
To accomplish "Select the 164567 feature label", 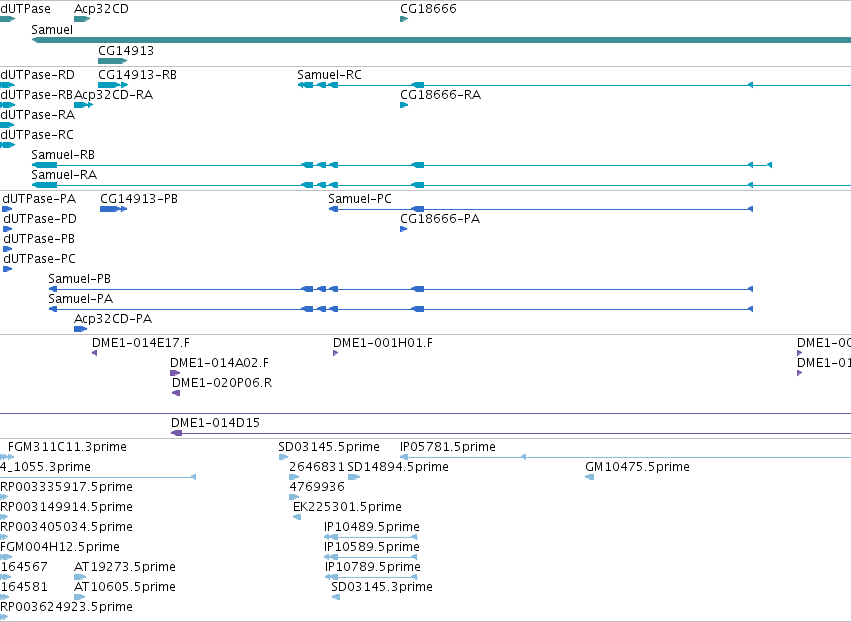I will 24,567.
